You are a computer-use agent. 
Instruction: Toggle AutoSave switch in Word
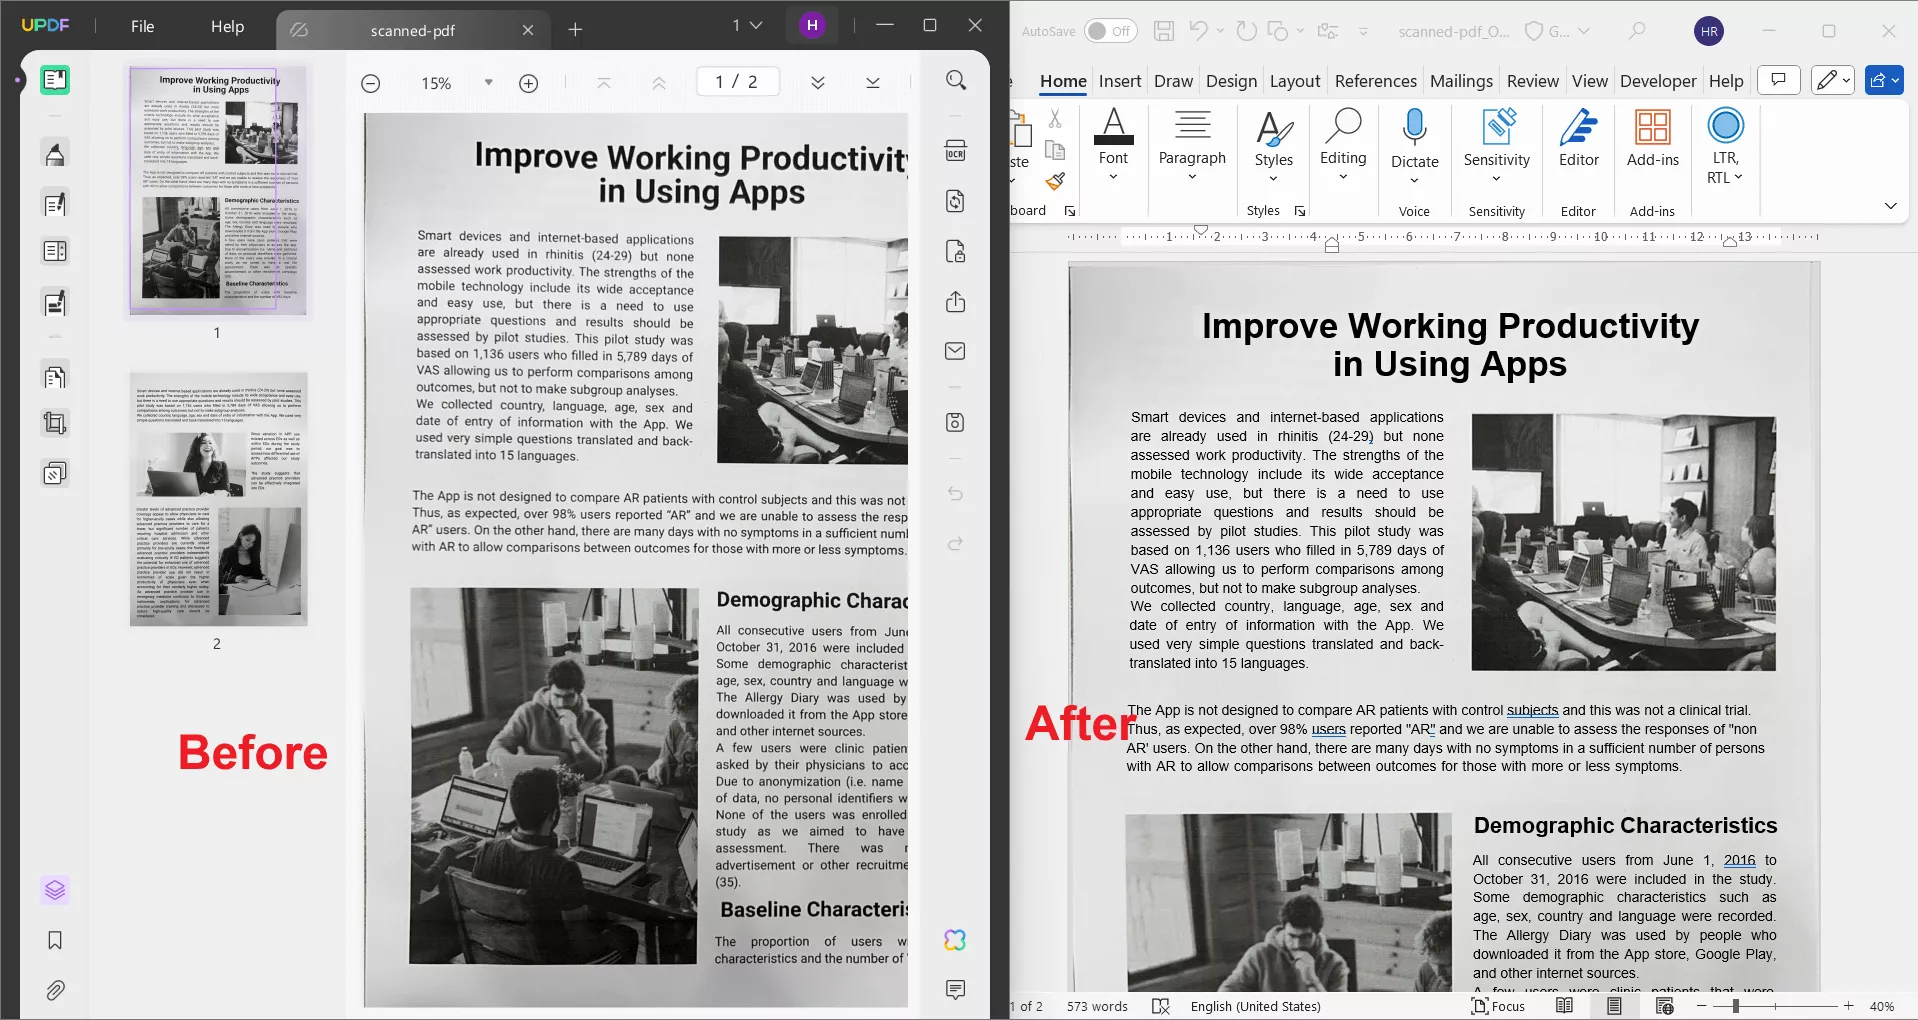pos(1111,31)
